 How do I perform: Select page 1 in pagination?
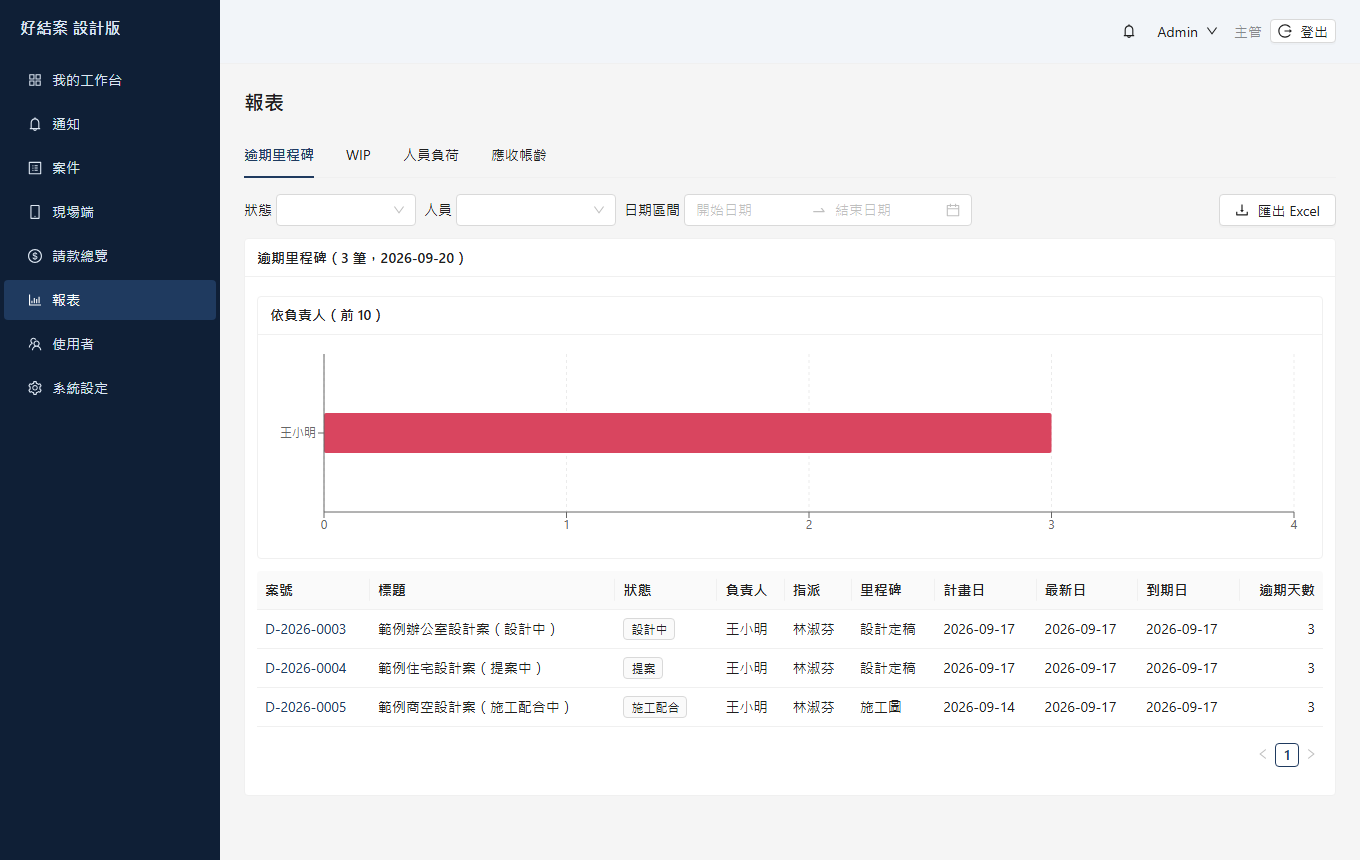pos(1287,754)
